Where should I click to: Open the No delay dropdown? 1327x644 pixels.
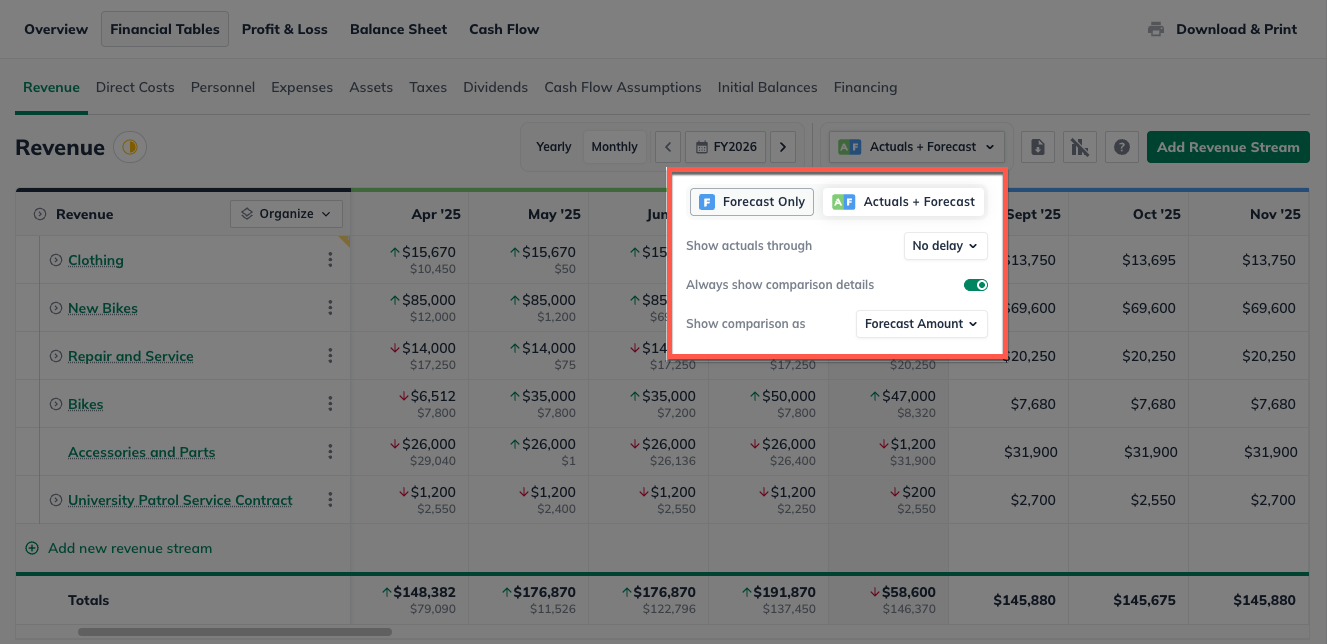coord(945,246)
